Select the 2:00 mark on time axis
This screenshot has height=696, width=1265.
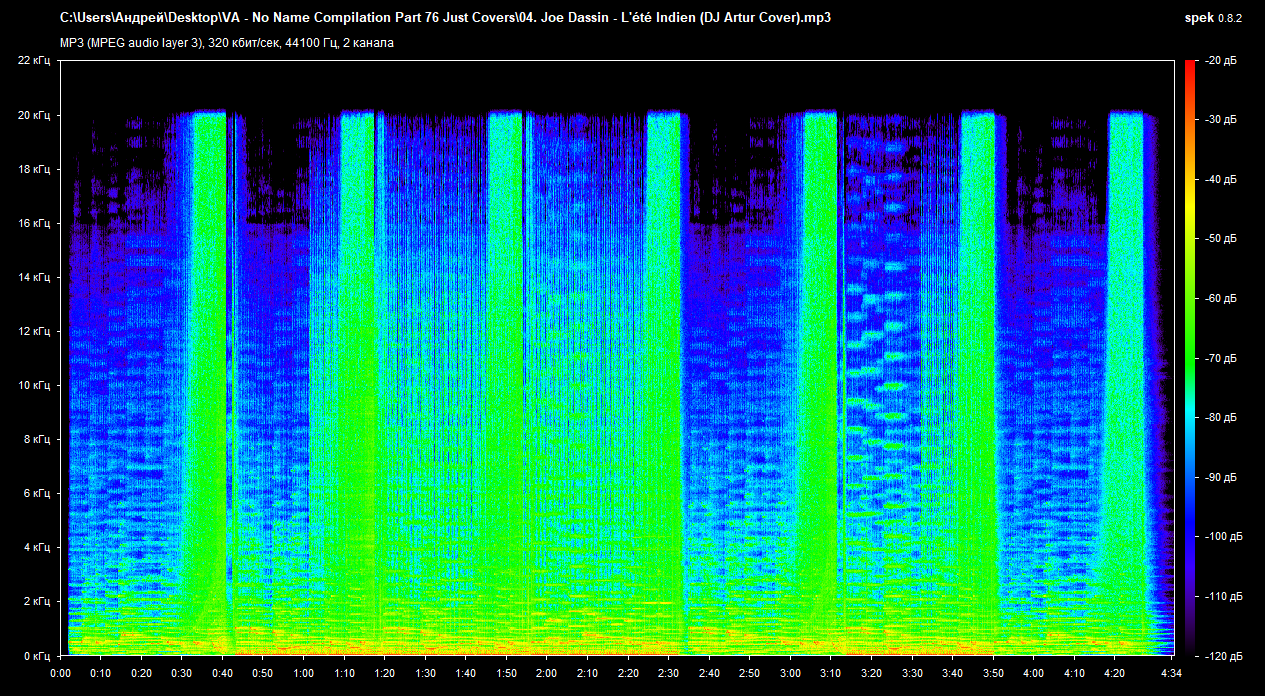tap(547, 673)
